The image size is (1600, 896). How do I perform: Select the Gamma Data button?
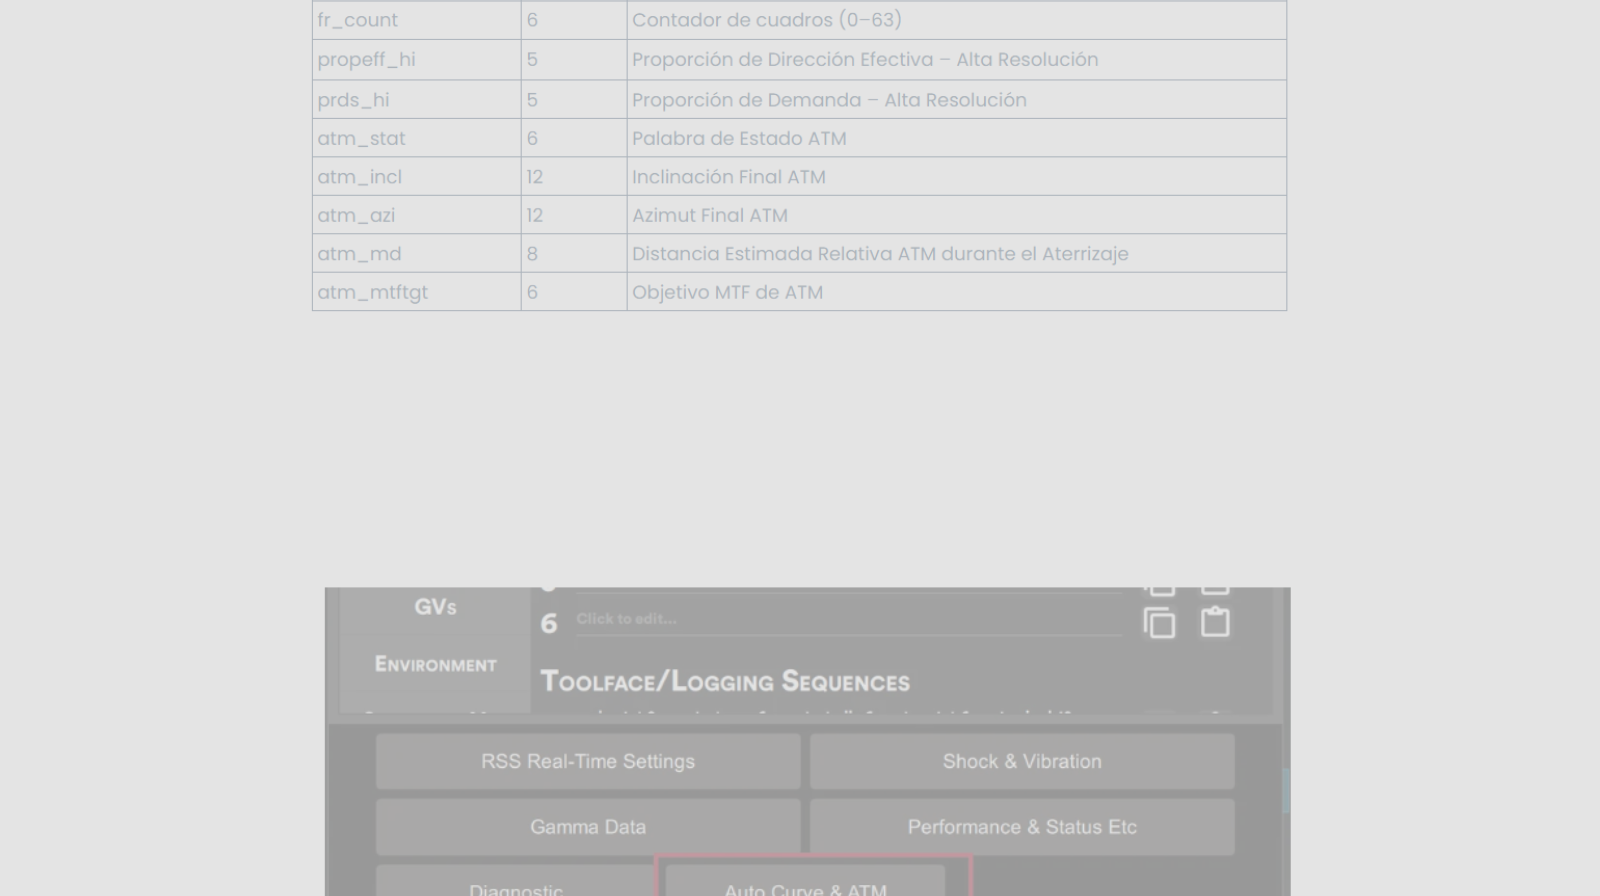tap(588, 827)
